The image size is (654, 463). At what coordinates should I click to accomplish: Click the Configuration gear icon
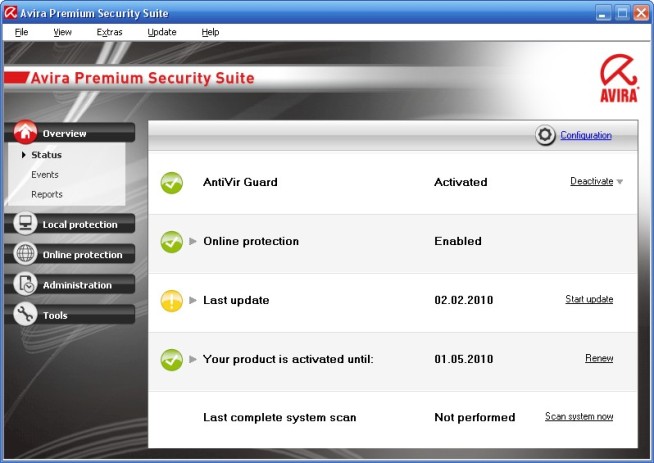point(545,136)
